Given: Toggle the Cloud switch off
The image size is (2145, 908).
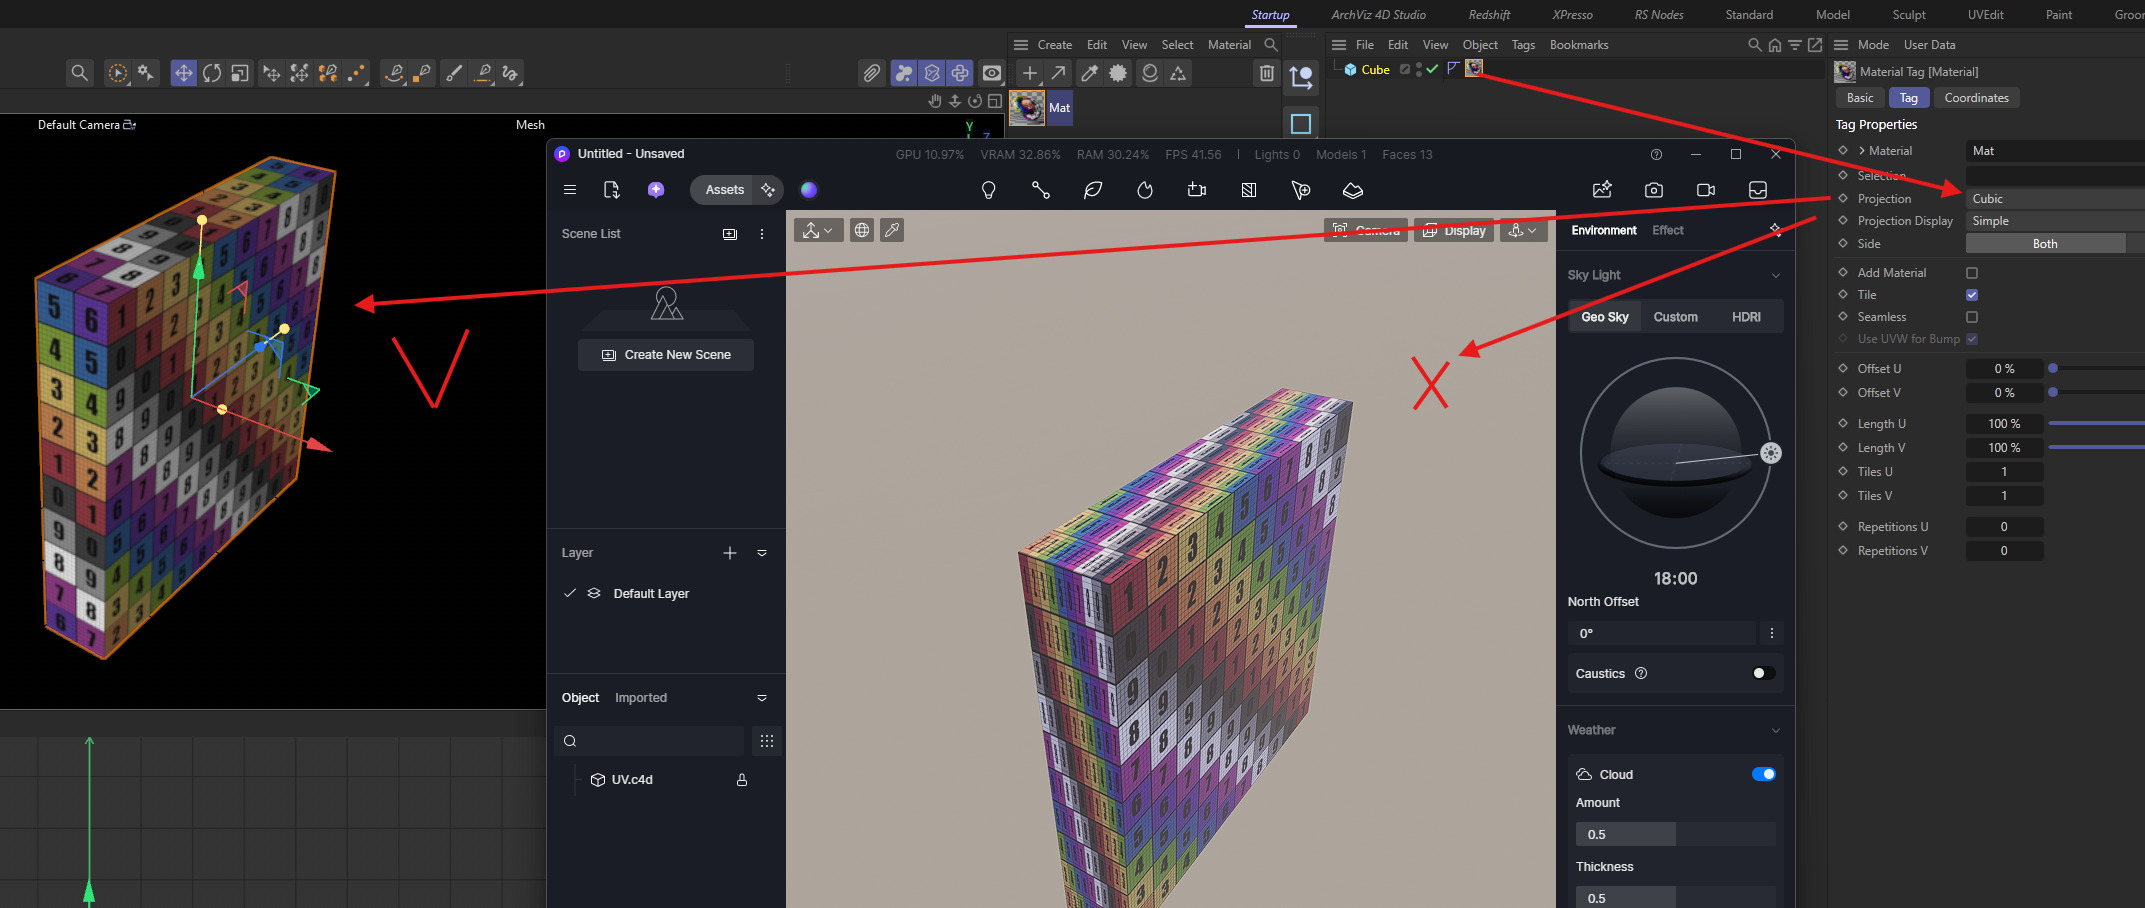Looking at the screenshot, I should (1763, 774).
